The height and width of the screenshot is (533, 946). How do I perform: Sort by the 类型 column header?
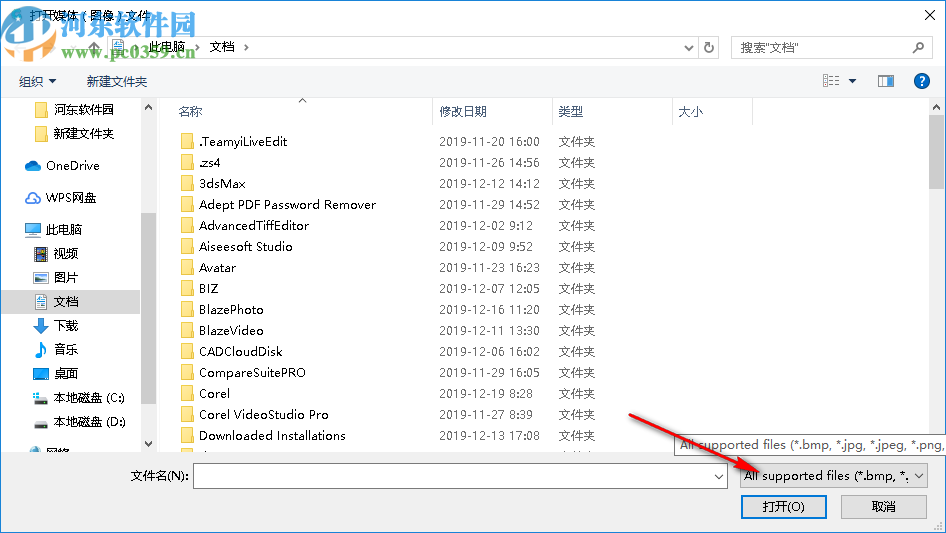tap(570, 112)
